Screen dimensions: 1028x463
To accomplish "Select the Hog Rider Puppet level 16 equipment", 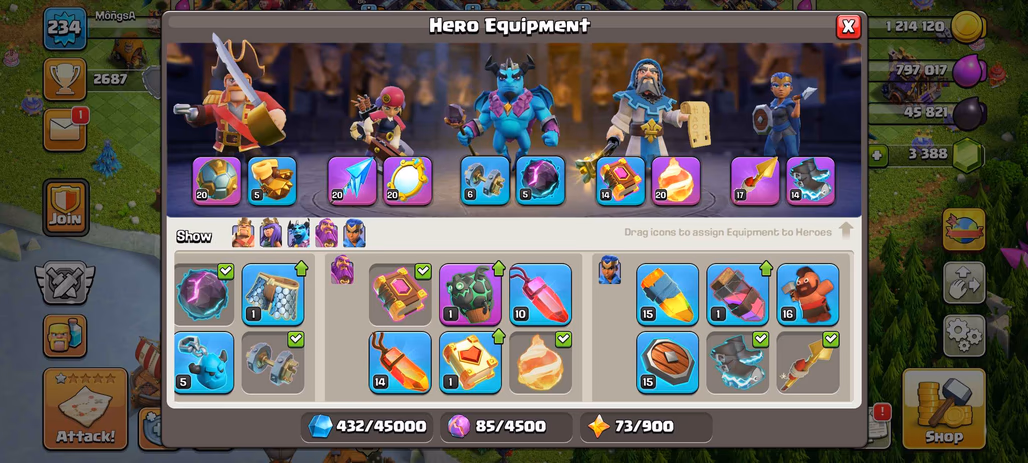I will (808, 294).
